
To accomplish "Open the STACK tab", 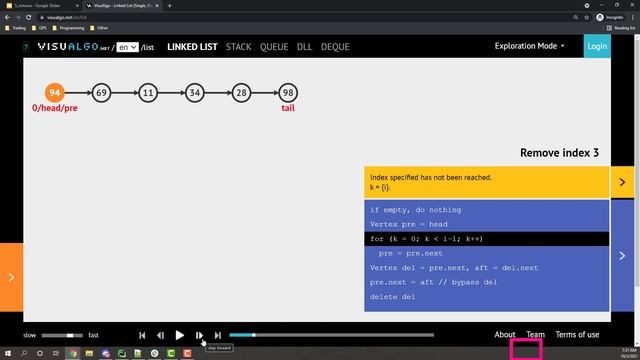I will click(x=238, y=47).
